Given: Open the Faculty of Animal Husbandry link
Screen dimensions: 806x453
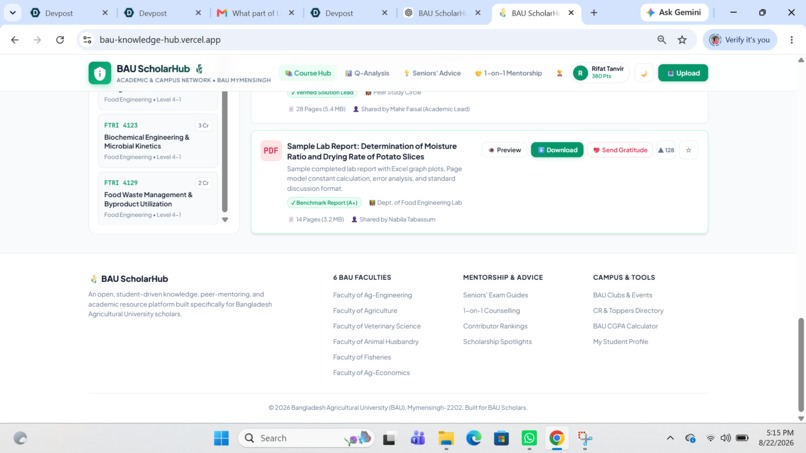Looking at the screenshot, I should point(375,341).
